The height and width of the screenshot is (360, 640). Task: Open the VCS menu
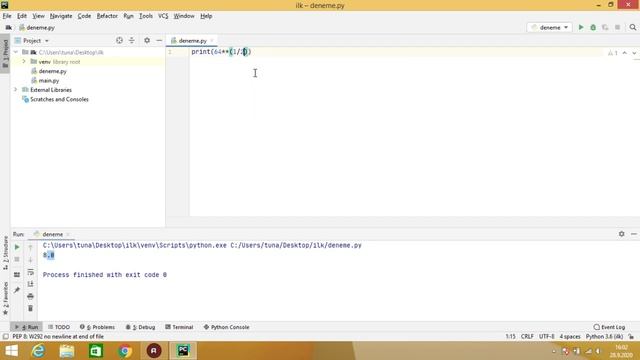163,16
